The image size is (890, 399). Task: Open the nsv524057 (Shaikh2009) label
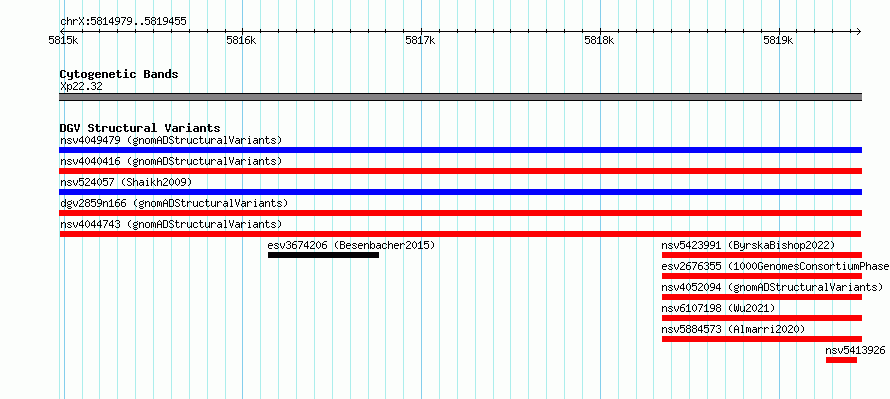pyautogui.click(x=126, y=182)
